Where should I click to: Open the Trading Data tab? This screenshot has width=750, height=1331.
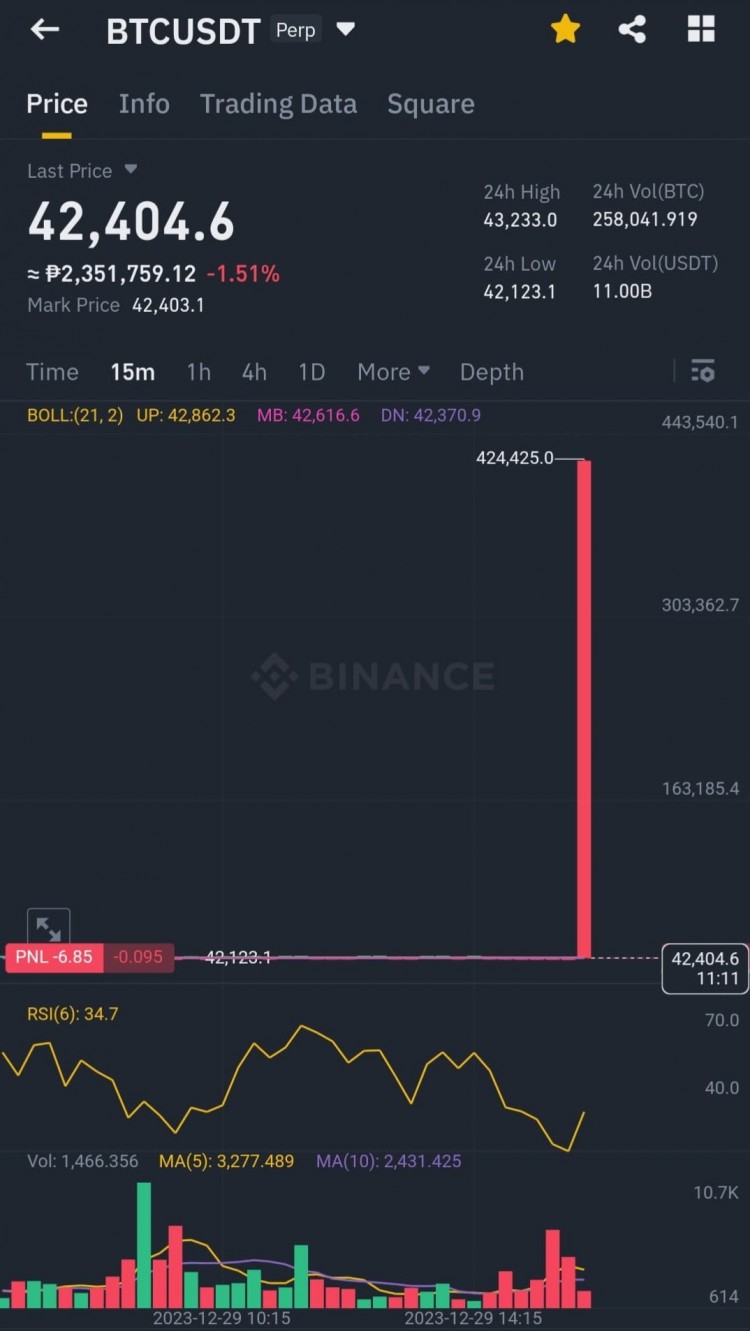pos(278,104)
